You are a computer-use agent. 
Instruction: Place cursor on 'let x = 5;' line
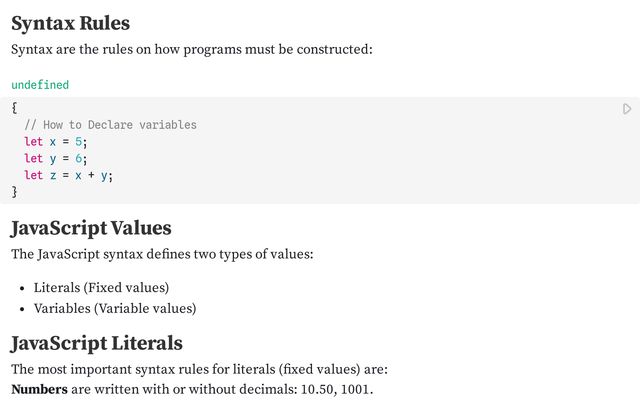pyautogui.click(x=56, y=142)
